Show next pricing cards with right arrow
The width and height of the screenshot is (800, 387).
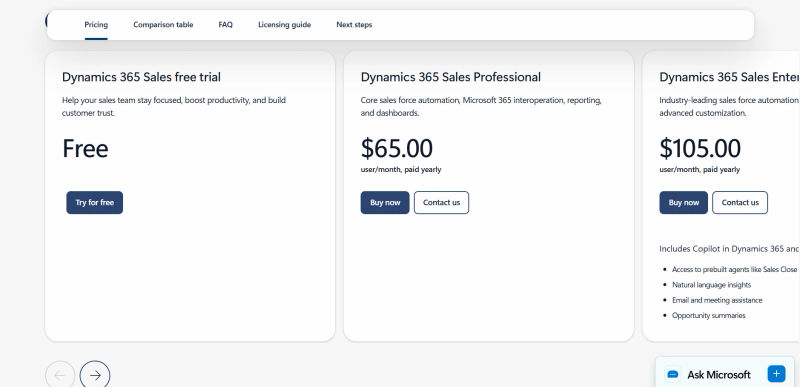[x=95, y=375]
